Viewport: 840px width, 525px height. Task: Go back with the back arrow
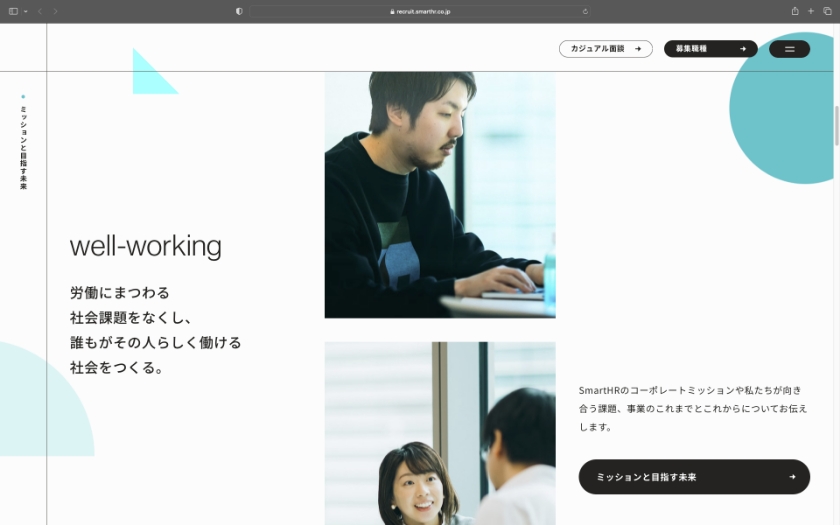point(40,11)
